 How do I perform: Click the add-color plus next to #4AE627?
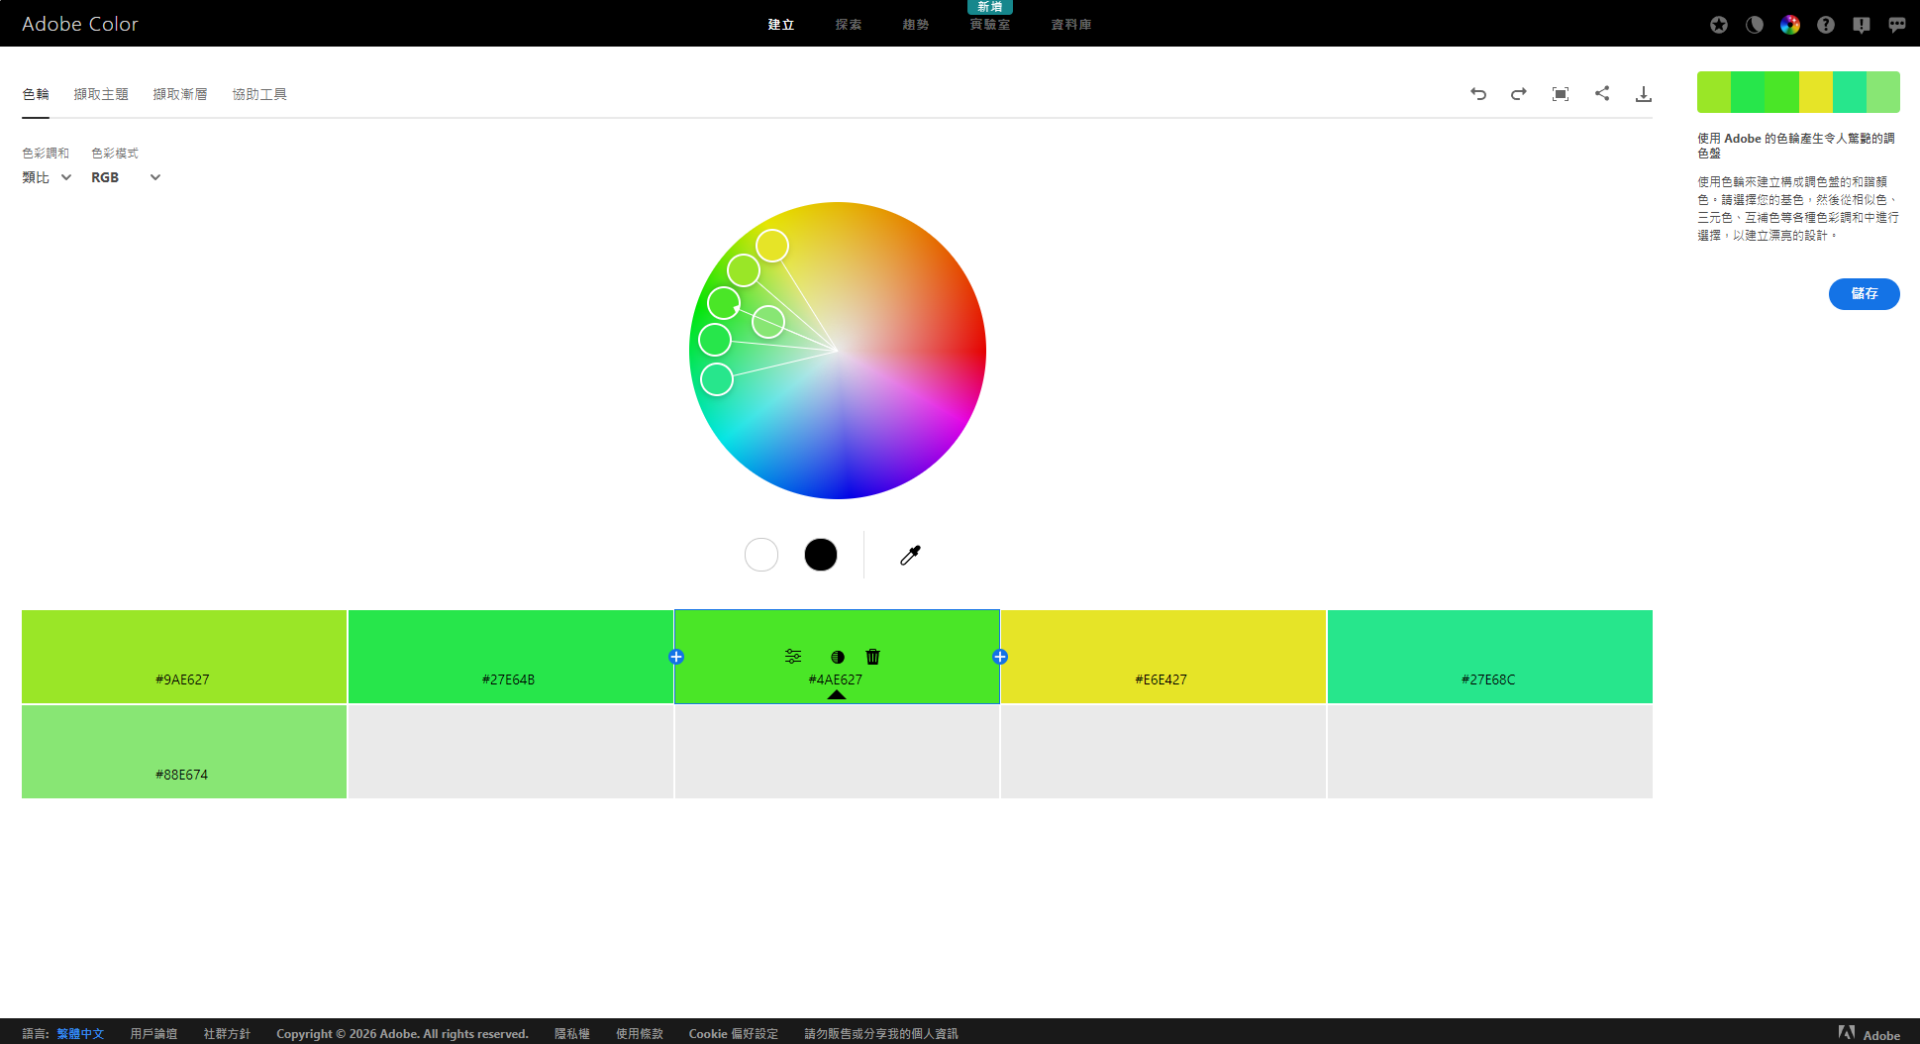click(x=999, y=657)
